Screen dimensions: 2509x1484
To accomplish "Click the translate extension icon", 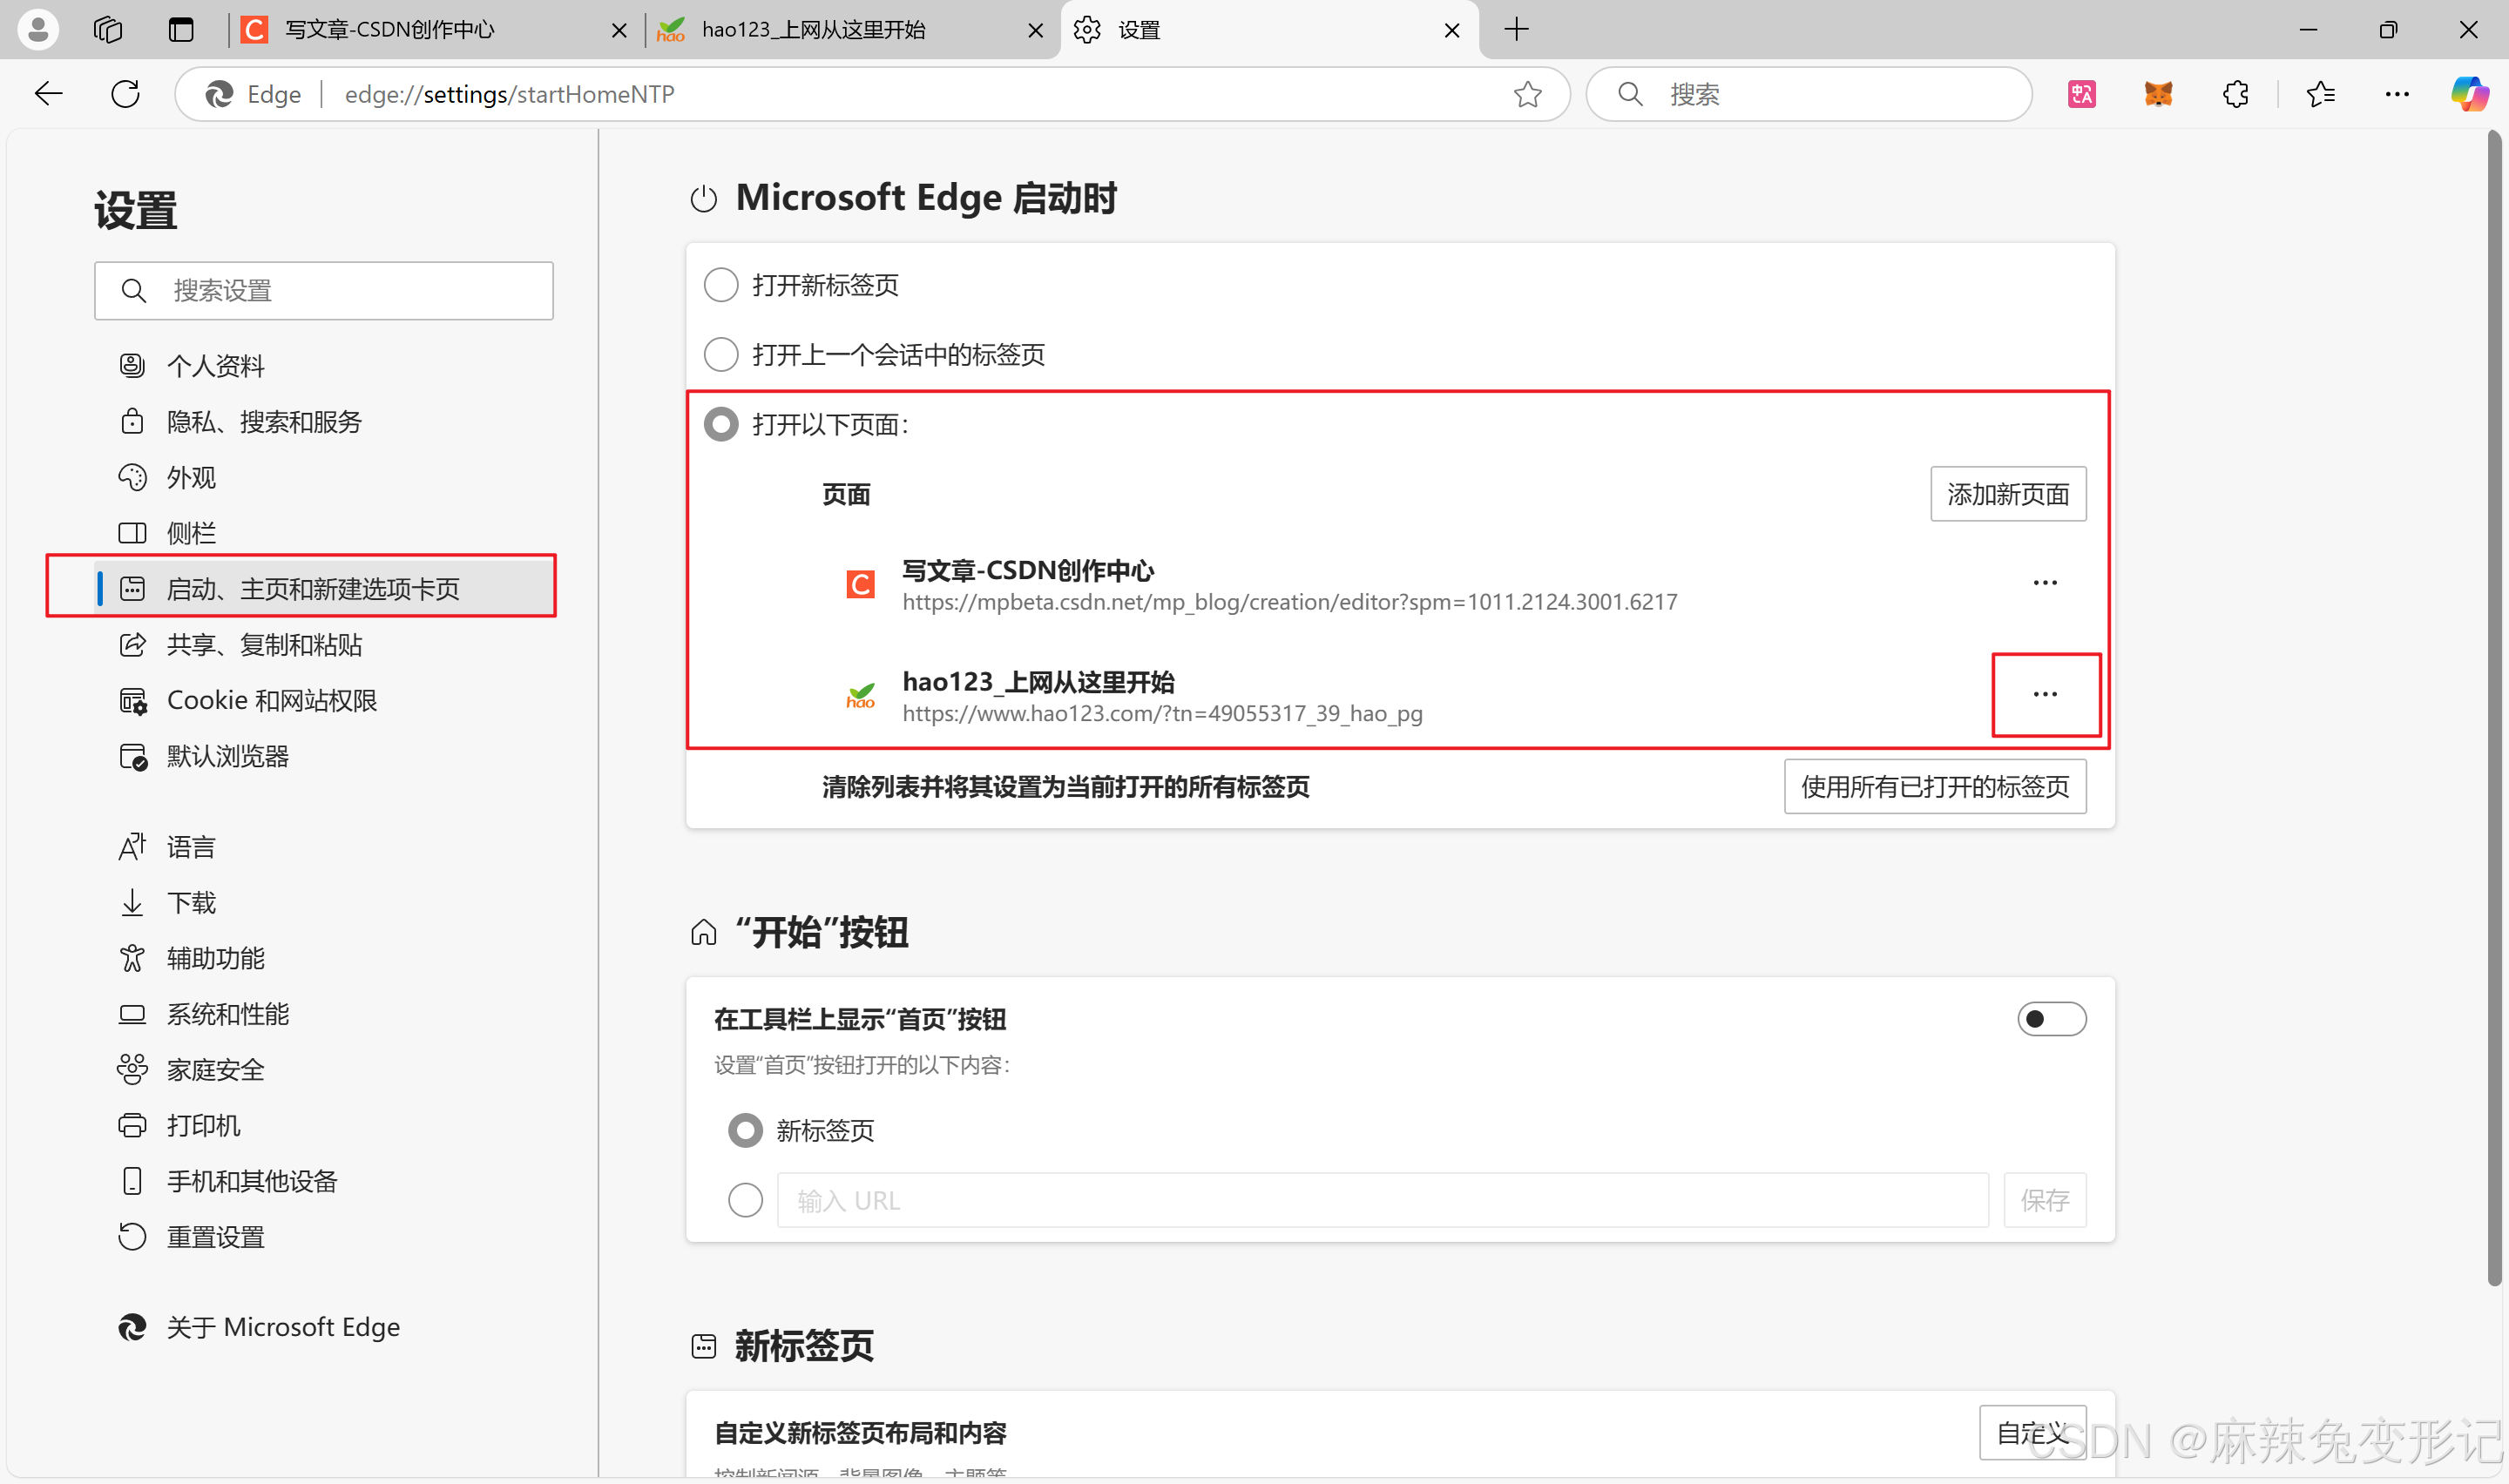I will coord(2081,94).
